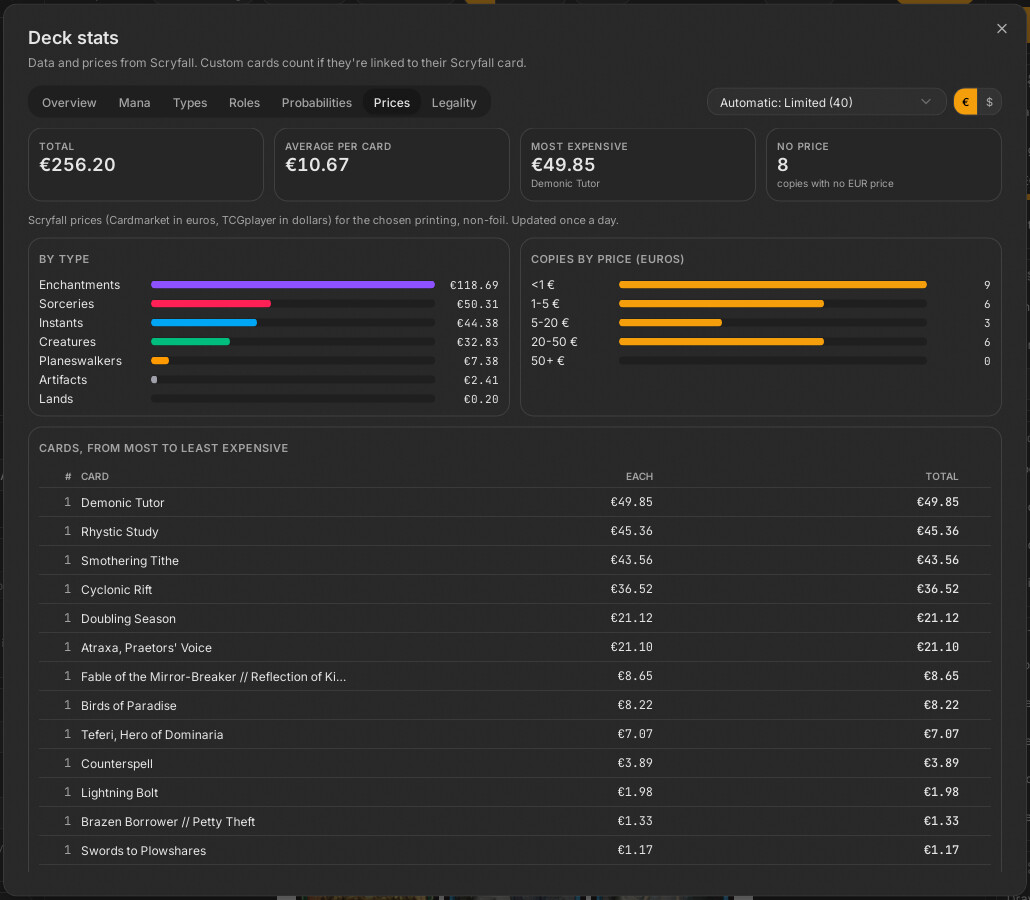Click the Total €256.20 card

click(x=146, y=165)
